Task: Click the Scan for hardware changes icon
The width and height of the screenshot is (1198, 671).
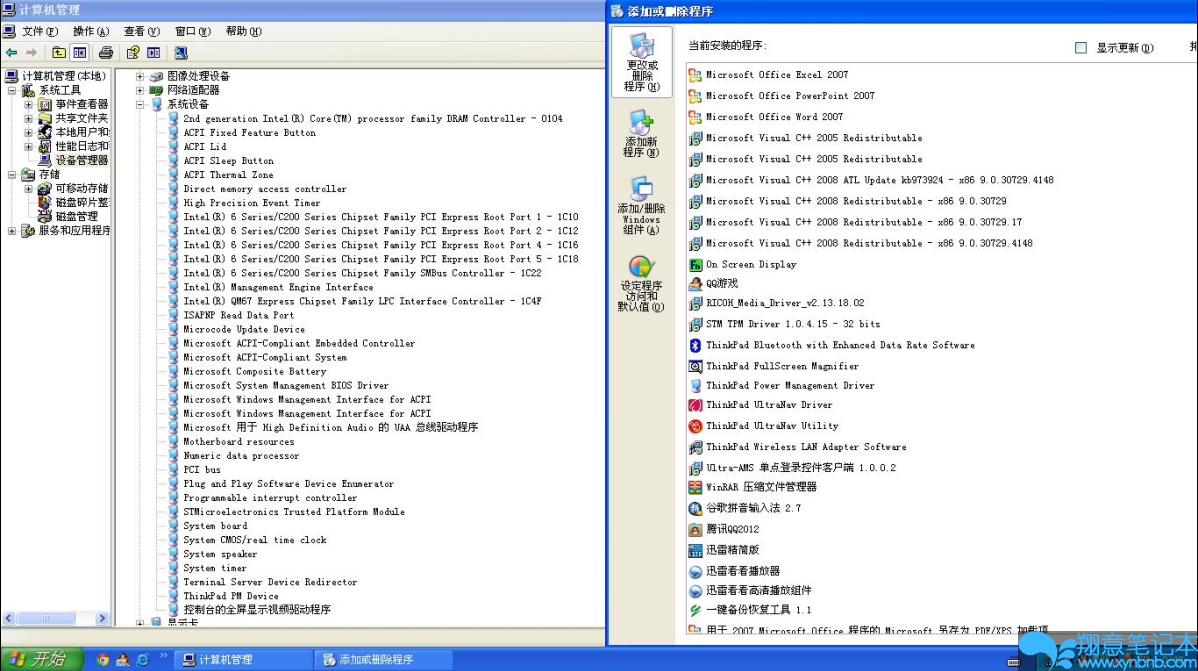Action: (x=181, y=53)
